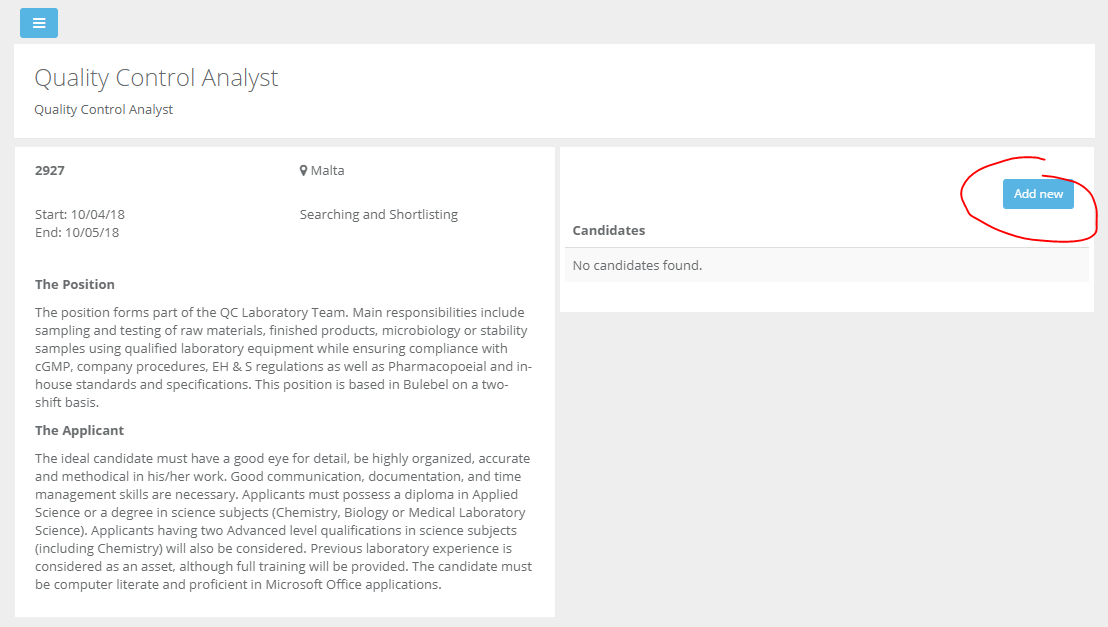Click the Malta location label
This screenshot has width=1108, height=627.
[327, 170]
